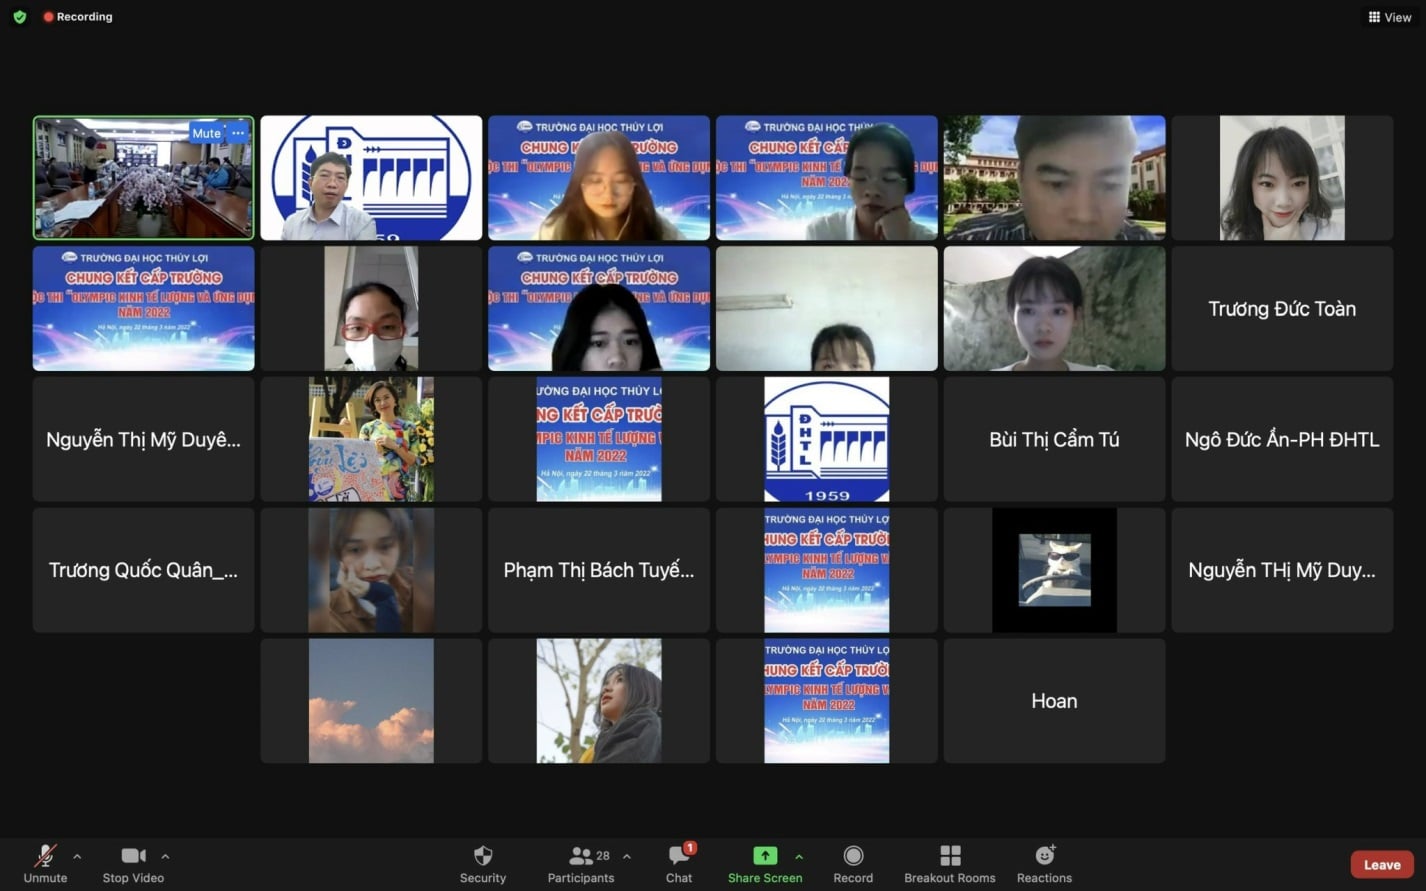Open share screen options arrow
Screen dimensions: 1426x891
pos(799,856)
